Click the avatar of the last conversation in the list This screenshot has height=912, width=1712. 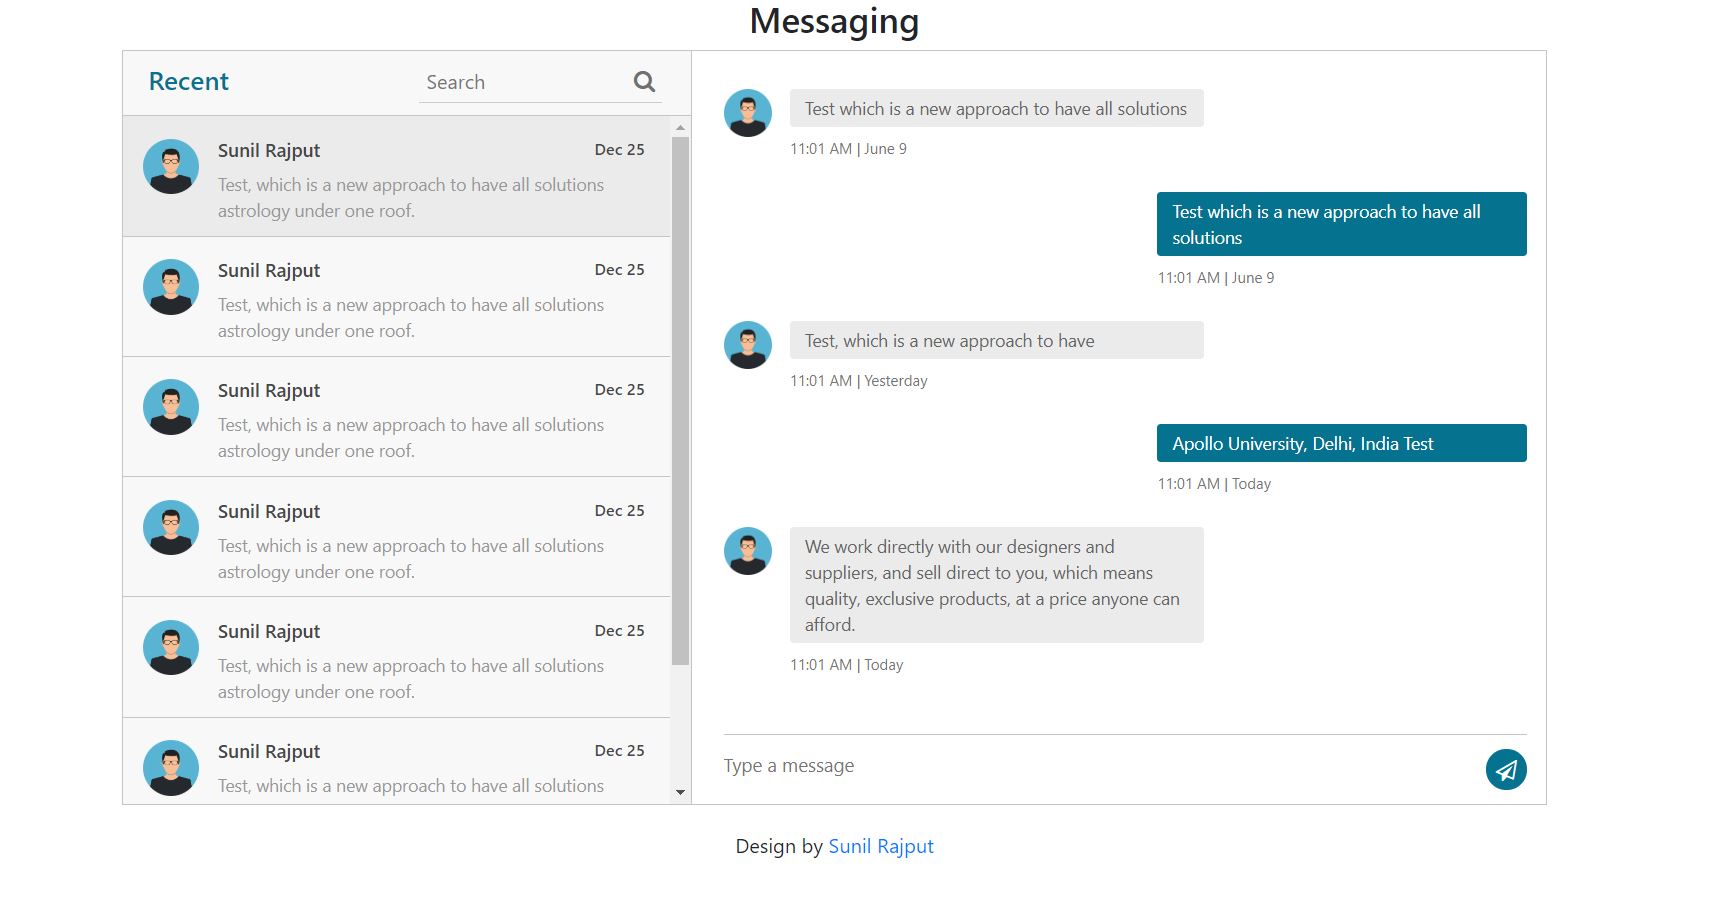click(171, 767)
